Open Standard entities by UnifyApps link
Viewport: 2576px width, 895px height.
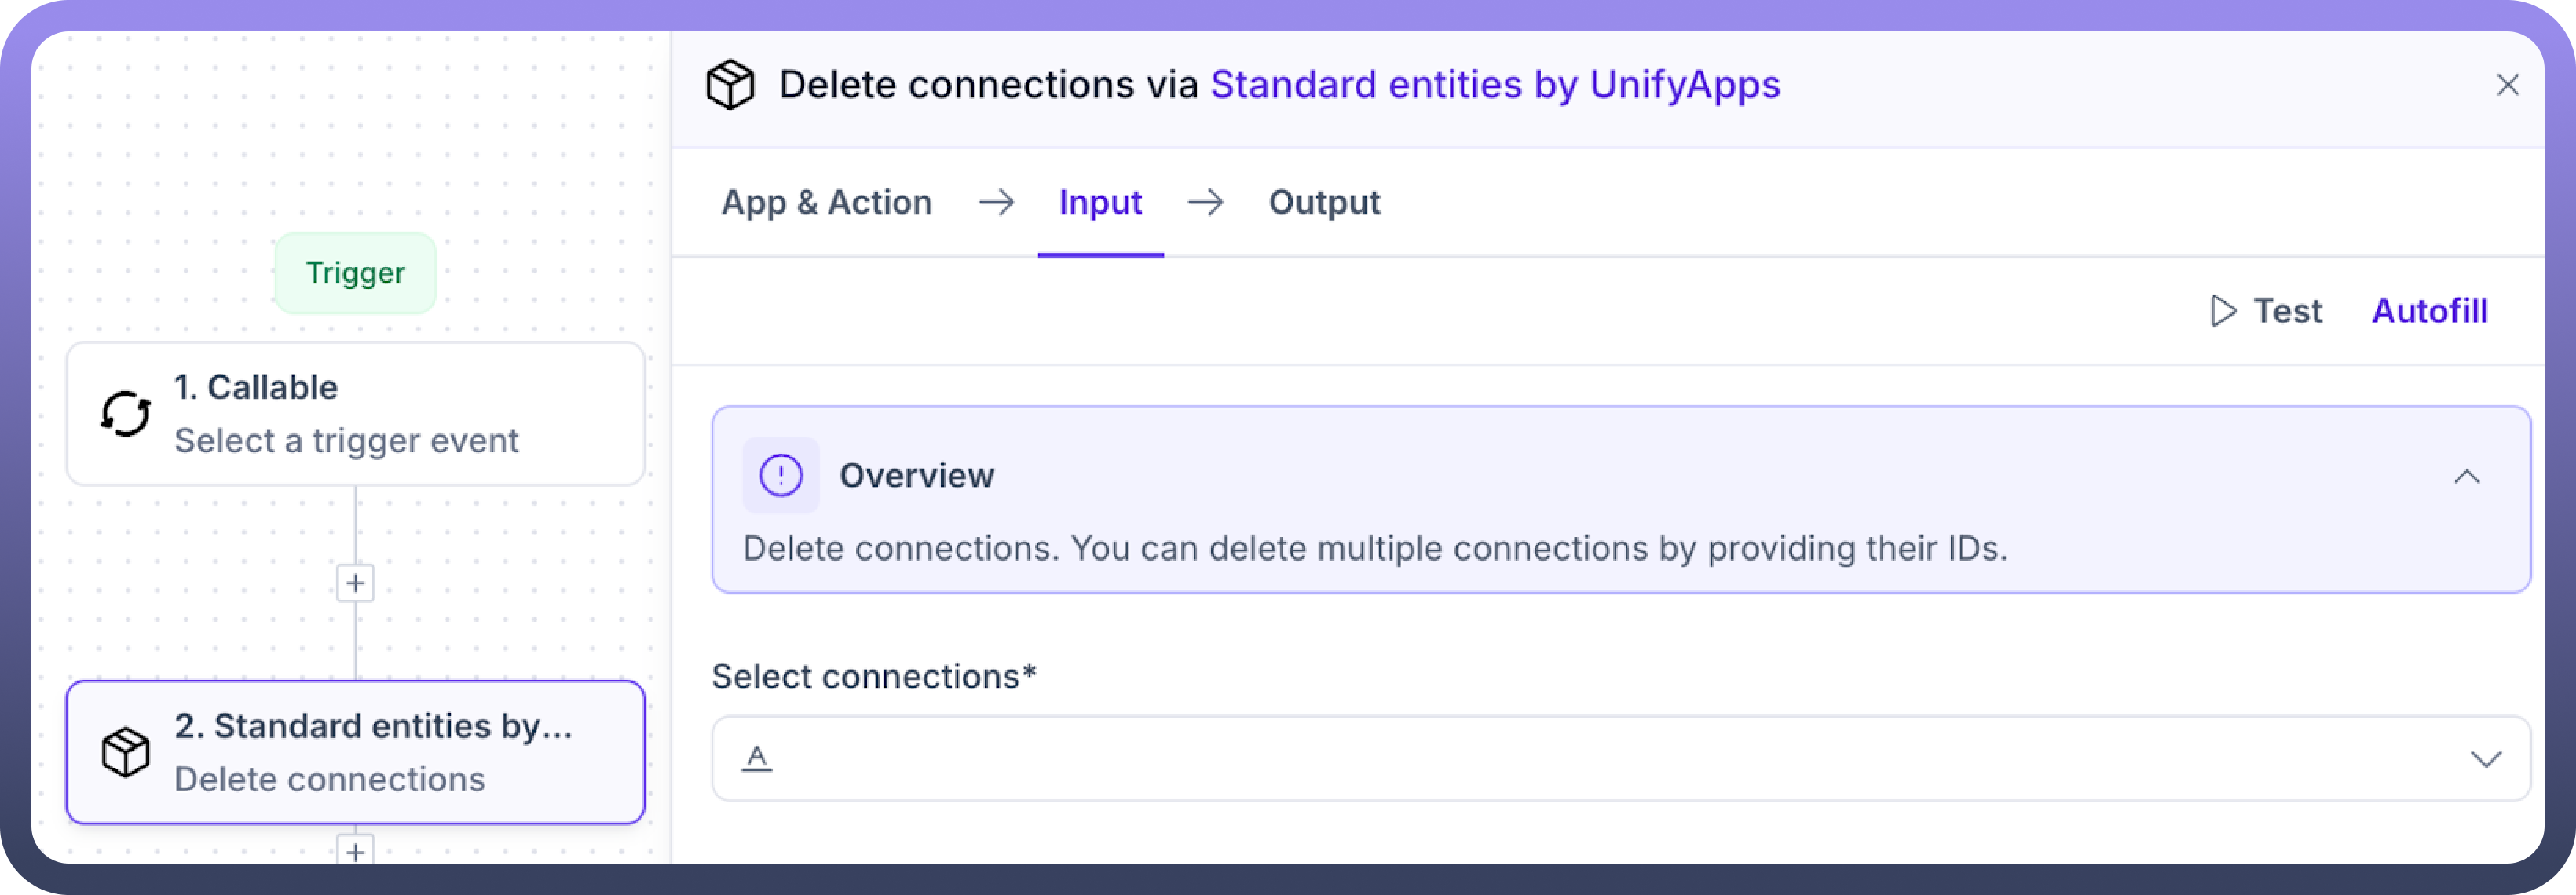tap(1495, 85)
